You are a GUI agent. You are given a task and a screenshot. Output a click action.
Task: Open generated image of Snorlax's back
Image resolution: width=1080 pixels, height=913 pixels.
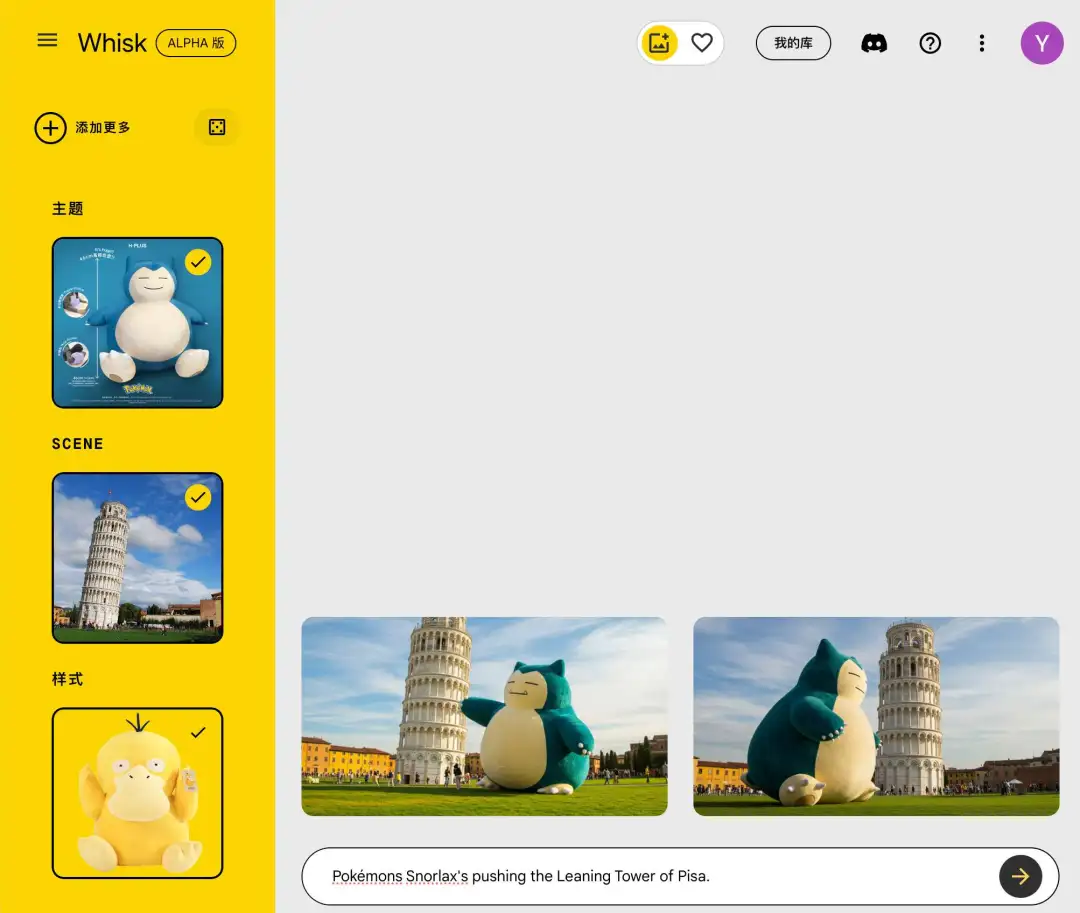point(876,716)
